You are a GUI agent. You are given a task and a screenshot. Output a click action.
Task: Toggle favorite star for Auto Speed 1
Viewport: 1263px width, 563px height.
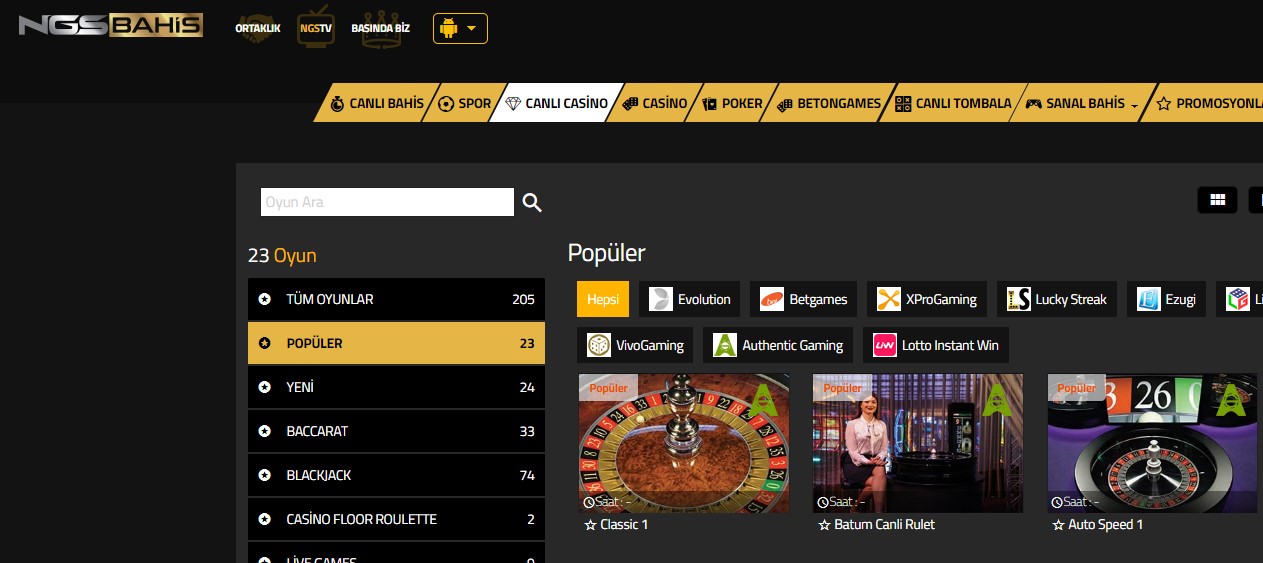coord(1058,525)
